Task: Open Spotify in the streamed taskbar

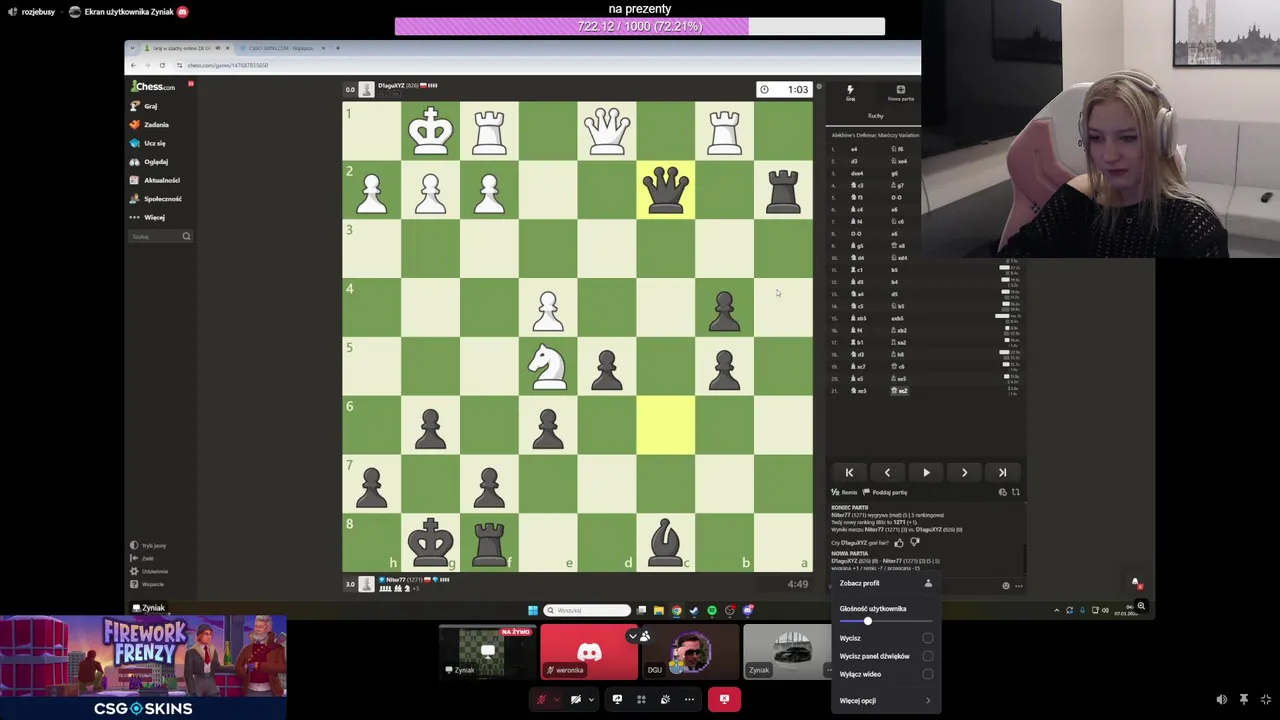Action: point(712,610)
